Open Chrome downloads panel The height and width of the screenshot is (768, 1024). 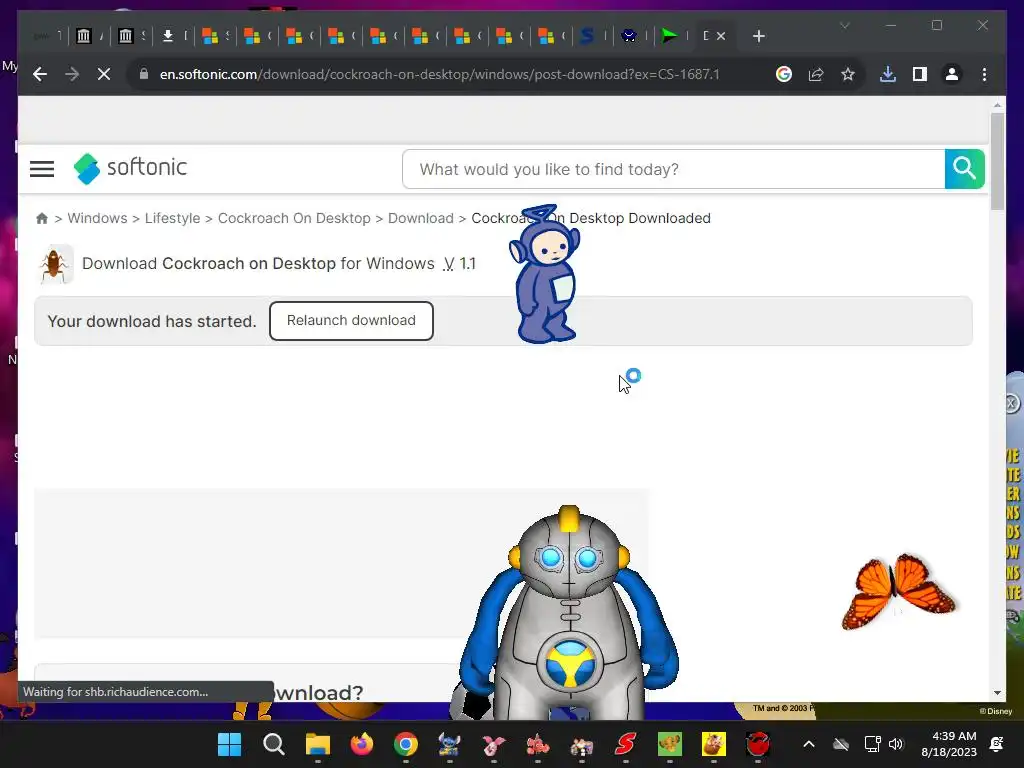[888, 74]
